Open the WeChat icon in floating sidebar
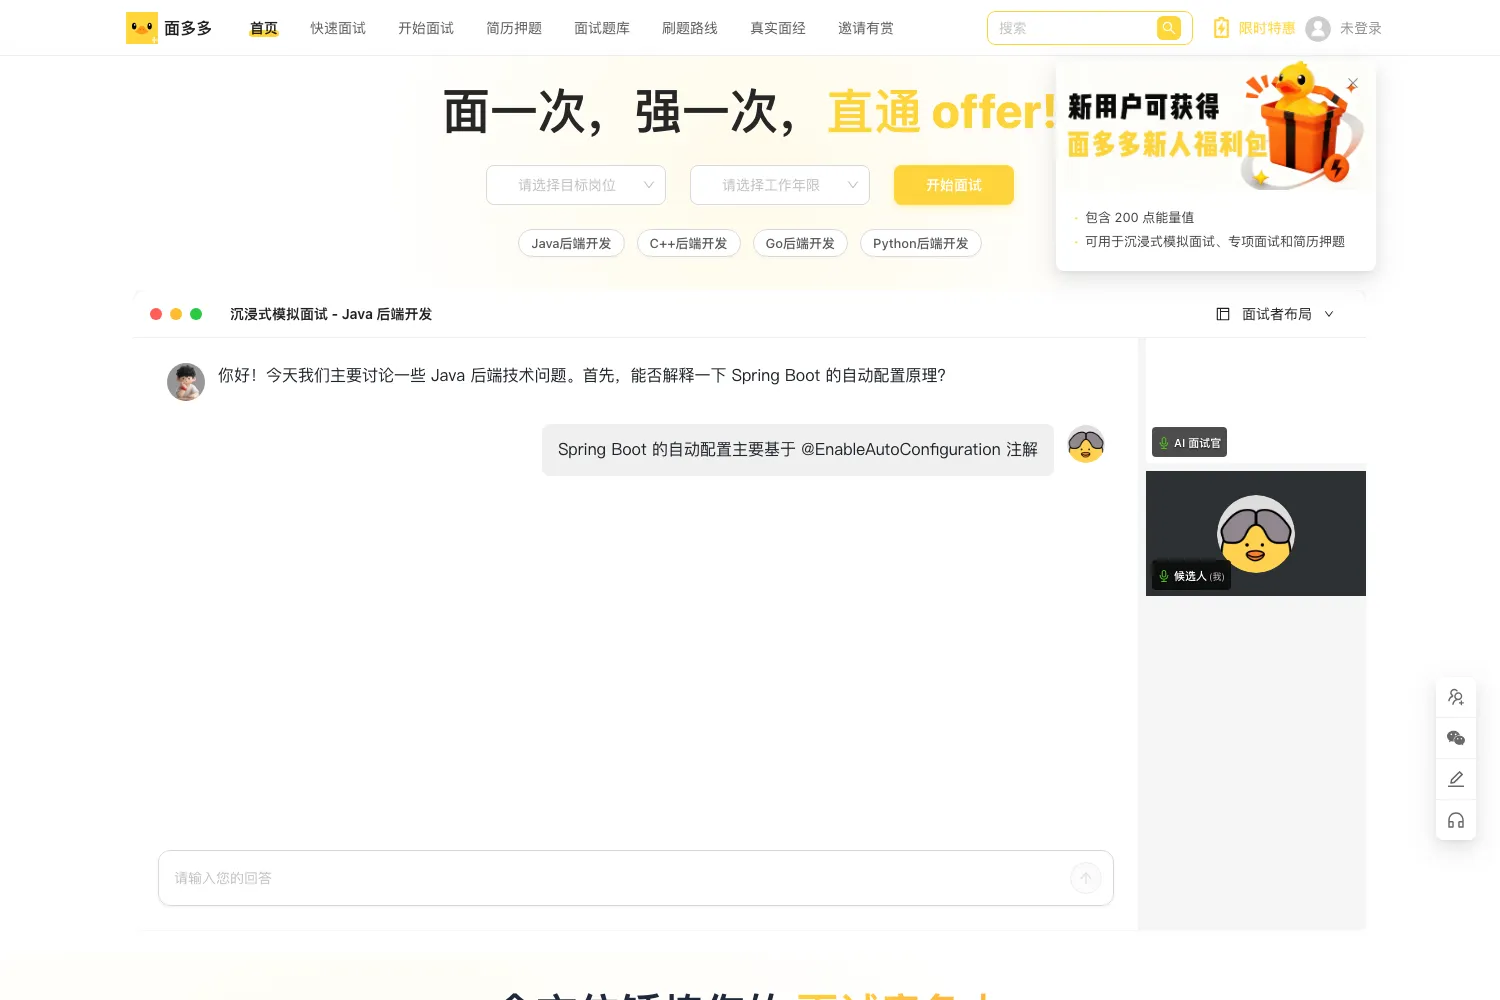This screenshot has height=1000, width=1500. coord(1456,738)
